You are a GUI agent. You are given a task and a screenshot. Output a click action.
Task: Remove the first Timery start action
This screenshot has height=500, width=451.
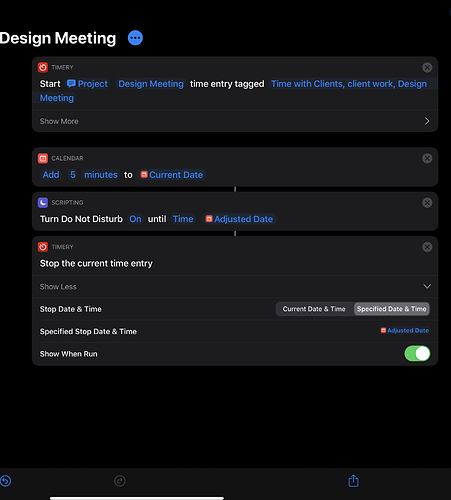pos(427,68)
